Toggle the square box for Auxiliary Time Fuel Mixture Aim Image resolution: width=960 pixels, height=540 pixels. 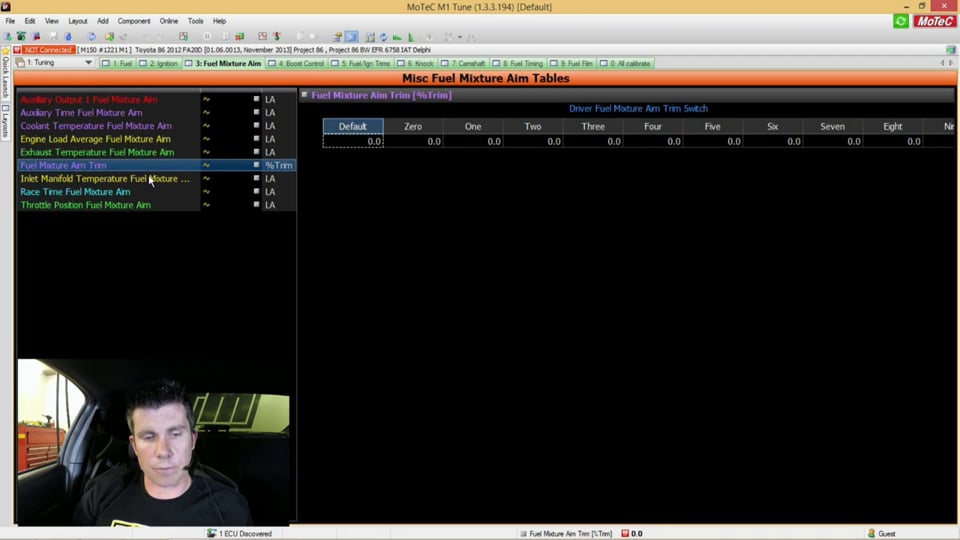(257, 112)
